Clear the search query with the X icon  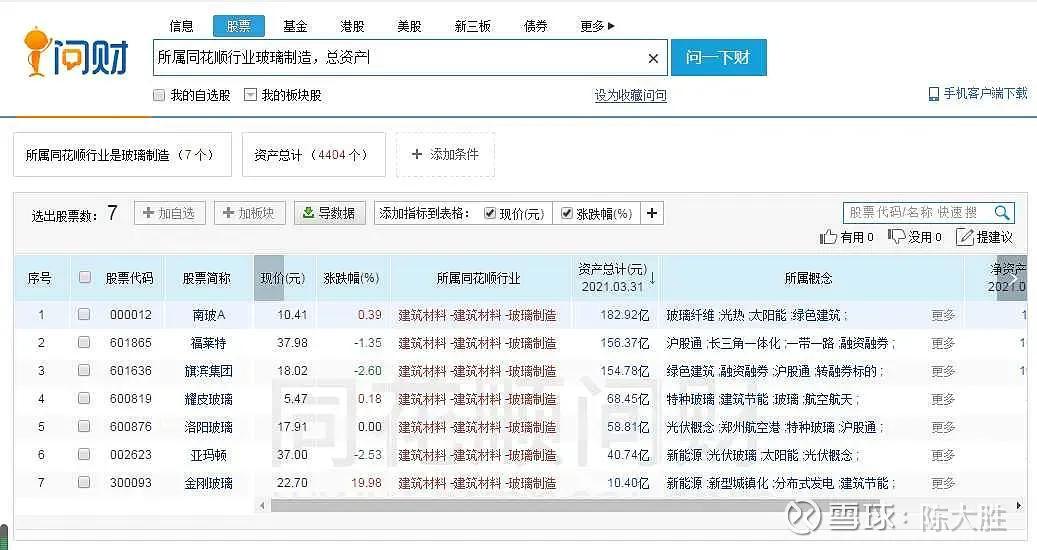[x=653, y=58]
